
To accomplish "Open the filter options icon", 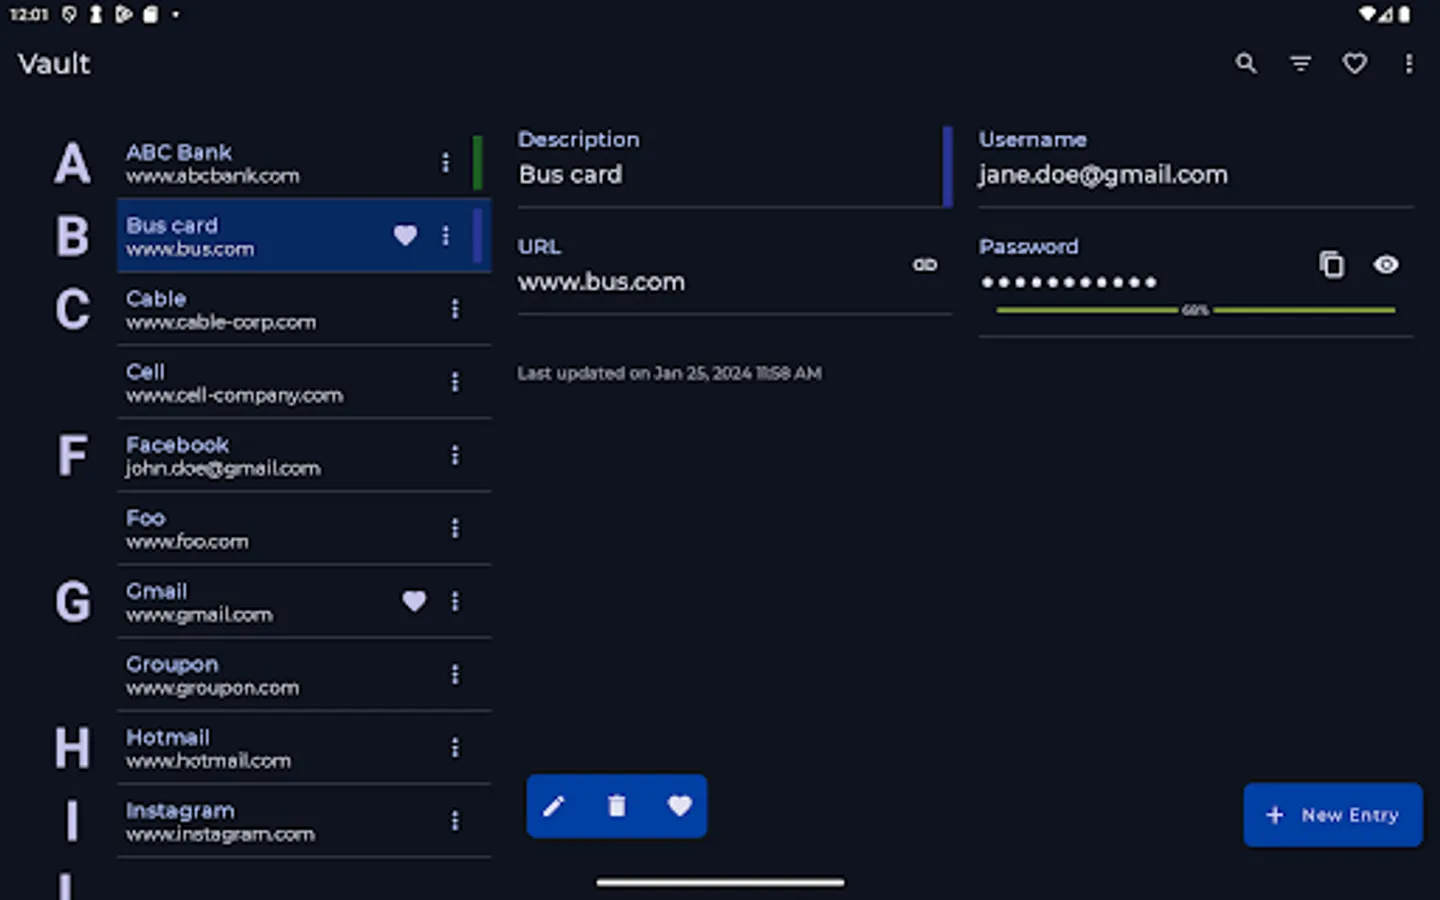I will (1300, 63).
